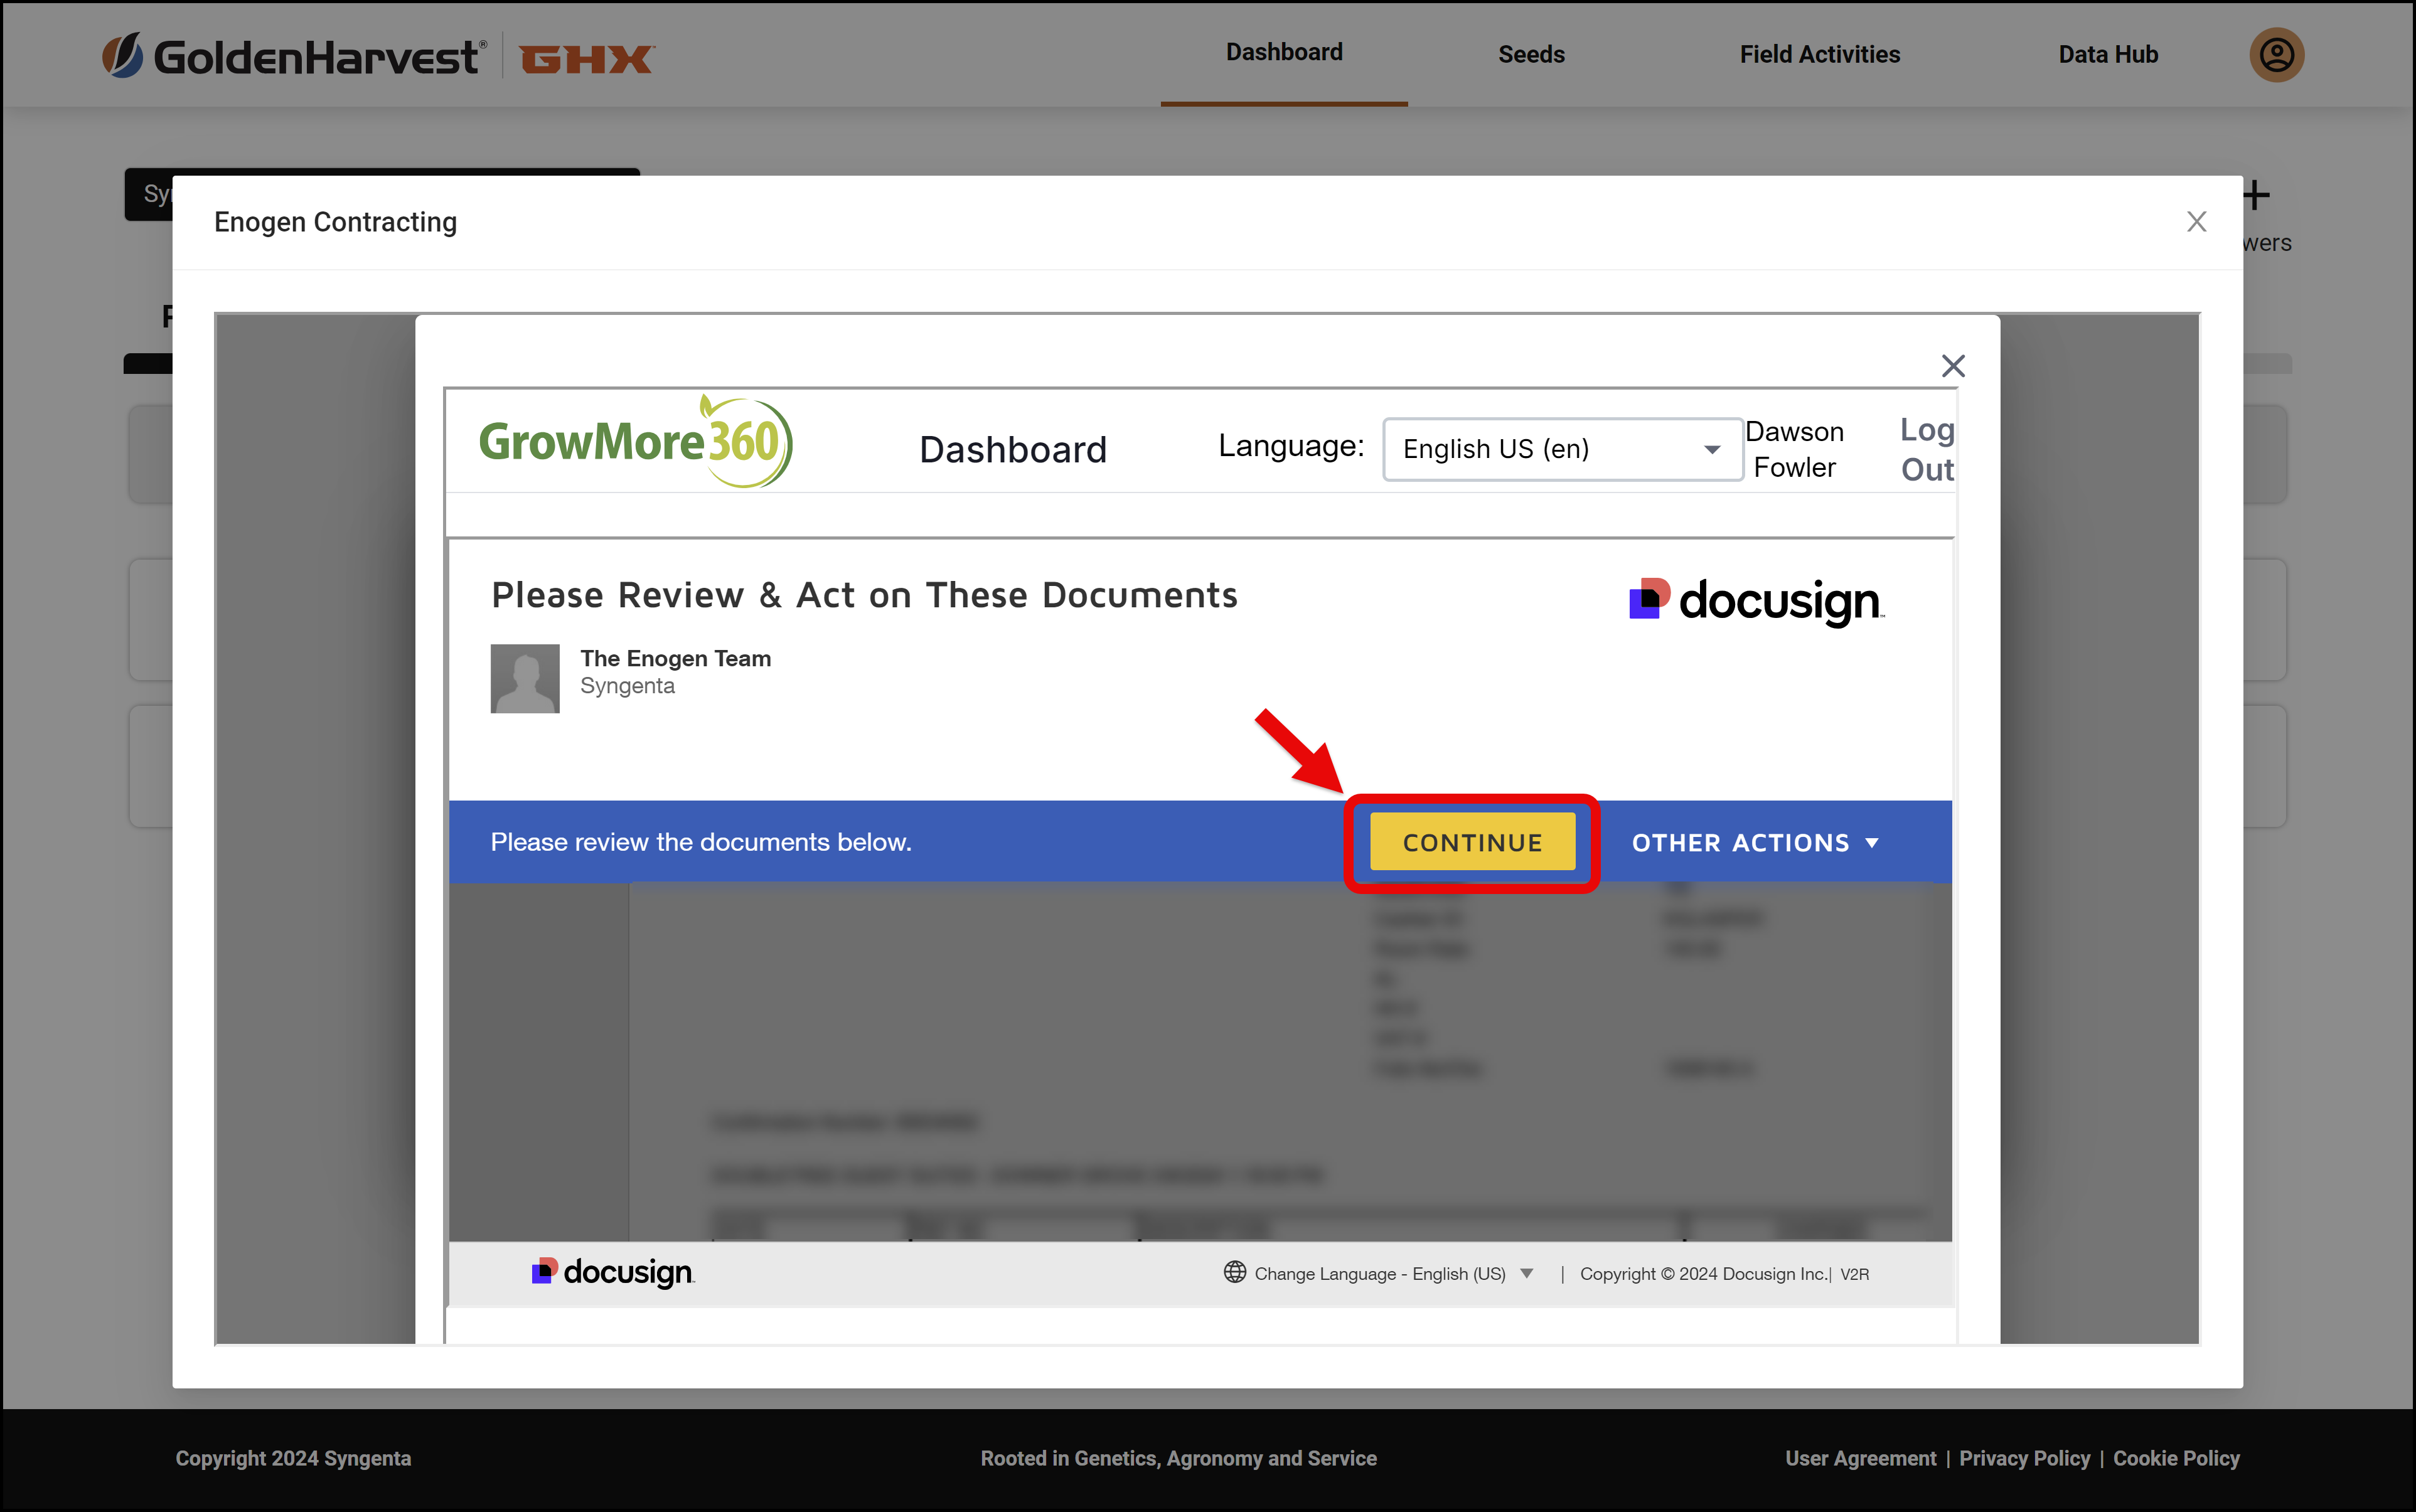Open the Dashboard tab in top navigation

coord(1284,53)
